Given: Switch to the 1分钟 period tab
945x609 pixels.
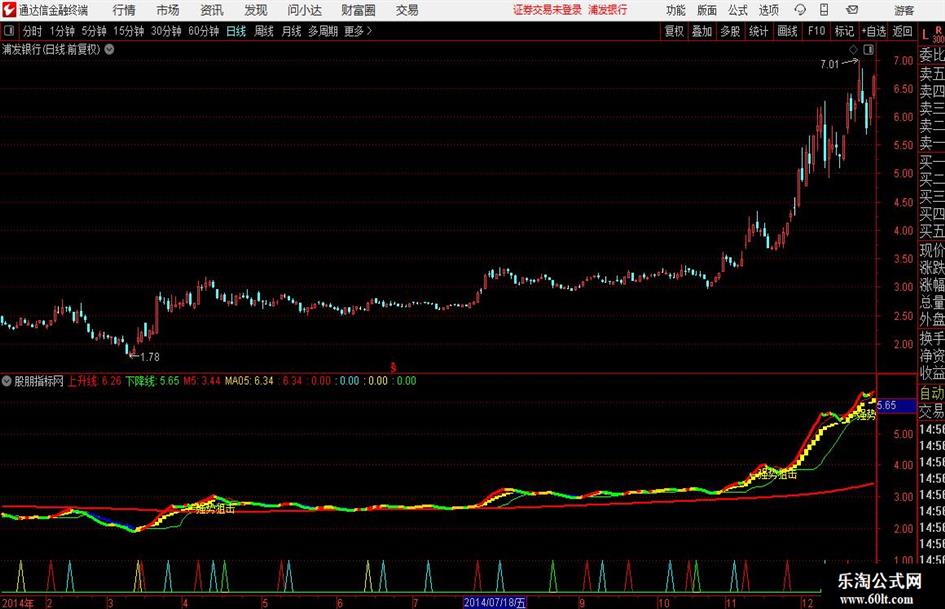Looking at the screenshot, I should pyautogui.click(x=62, y=31).
